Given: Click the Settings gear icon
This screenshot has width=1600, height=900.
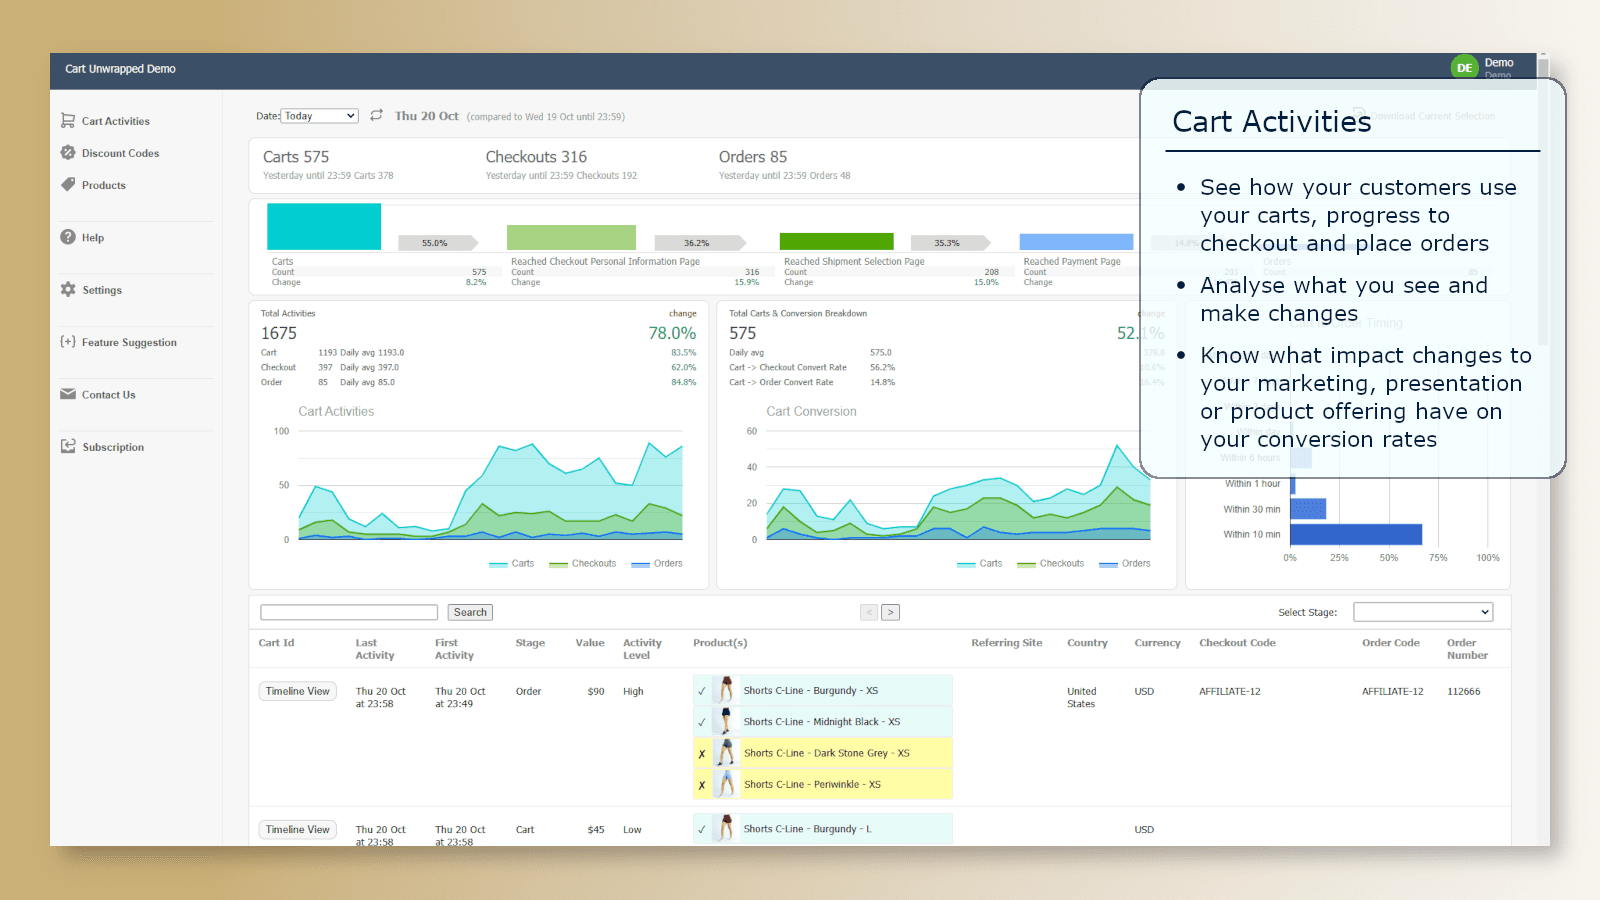Looking at the screenshot, I should pos(68,289).
